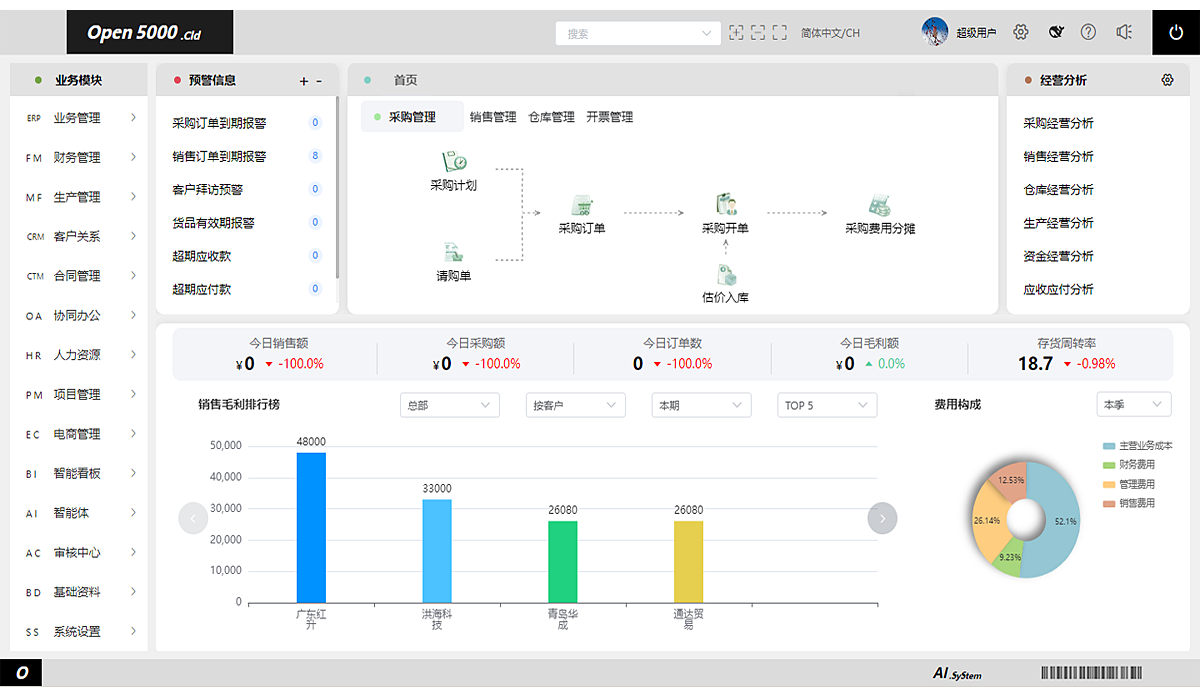1200x700 pixels.
Task: Open 销售订单到期报警 row with 8
Action: [x=246, y=156]
